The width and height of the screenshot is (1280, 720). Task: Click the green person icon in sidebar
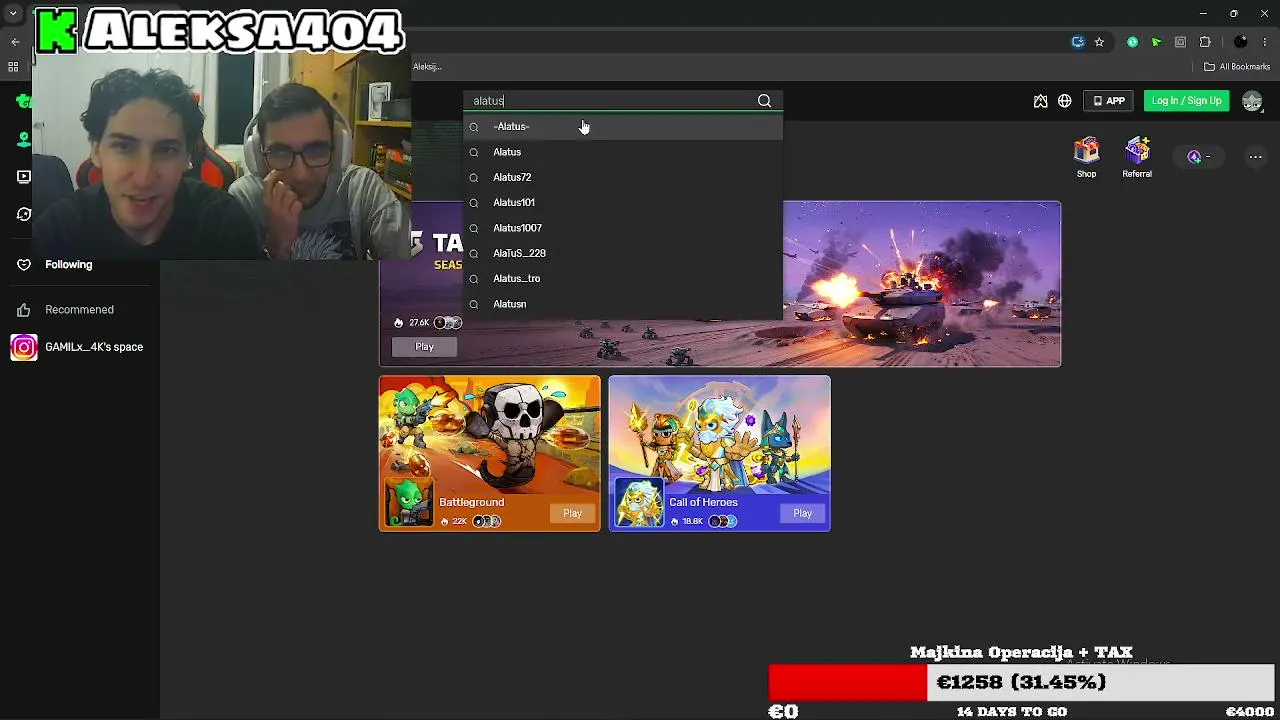pos(24,139)
